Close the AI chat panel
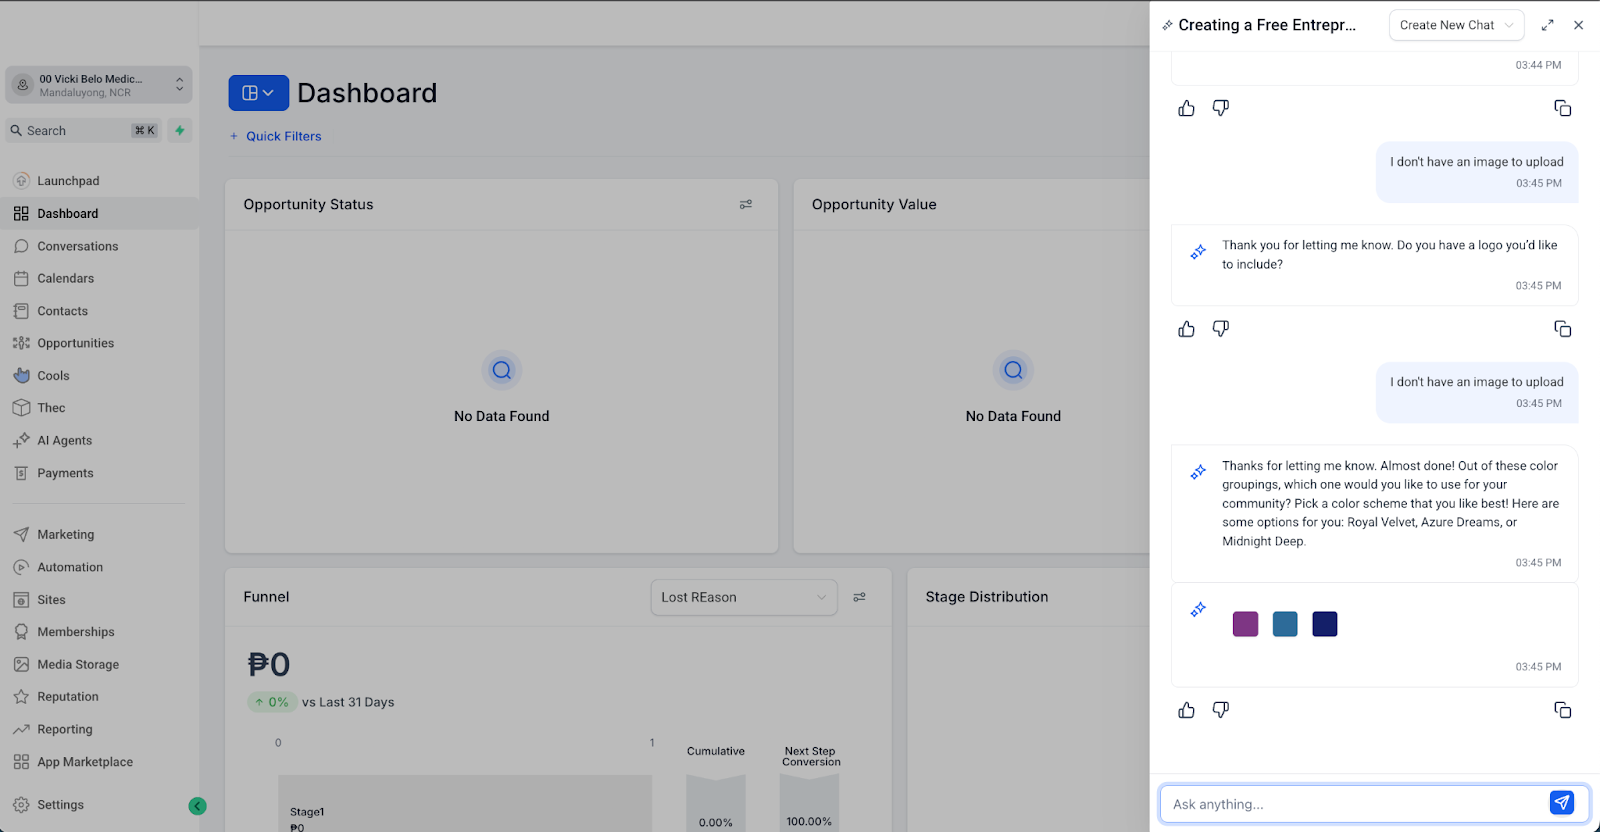The image size is (1600, 832). point(1579,25)
